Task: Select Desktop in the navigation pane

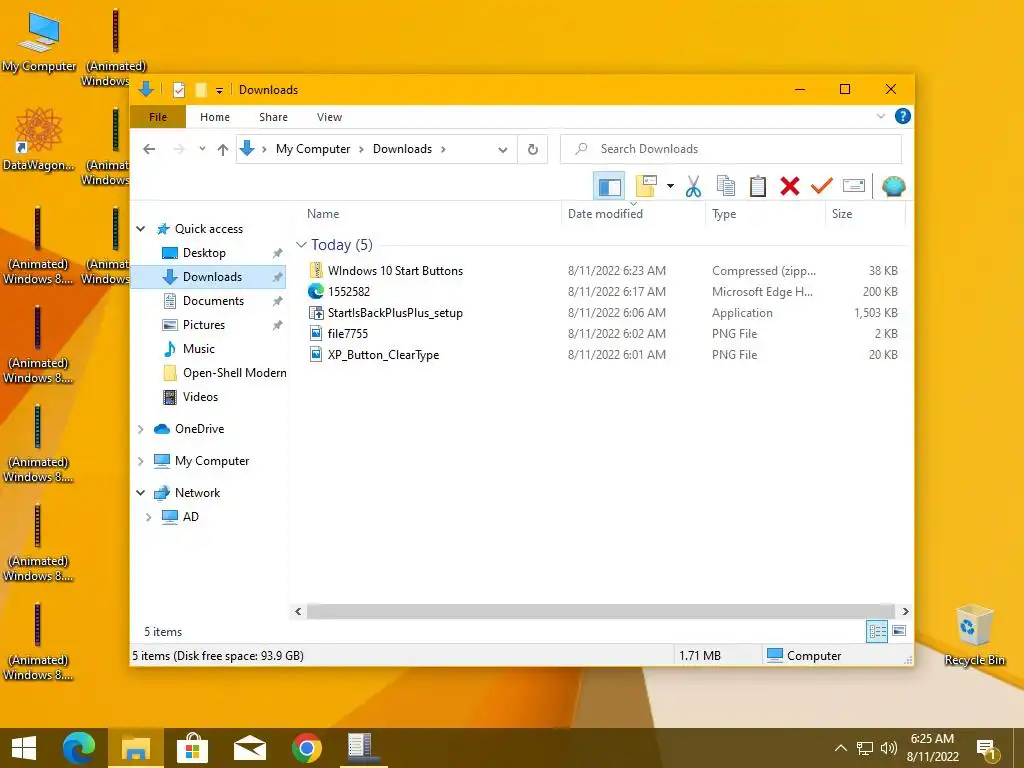Action: coord(204,253)
